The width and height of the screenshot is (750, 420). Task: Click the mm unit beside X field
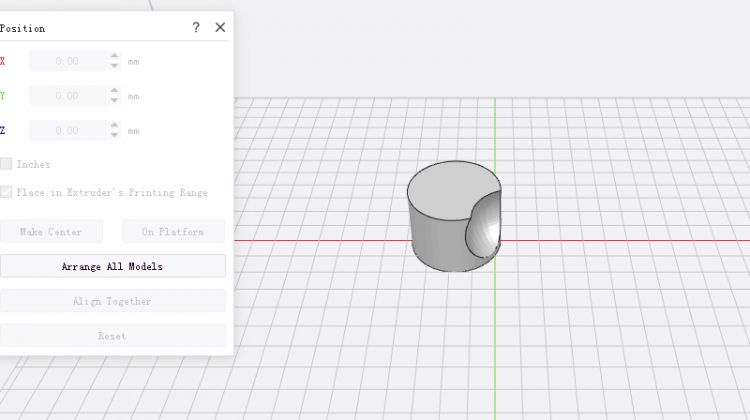pyautogui.click(x=133, y=62)
